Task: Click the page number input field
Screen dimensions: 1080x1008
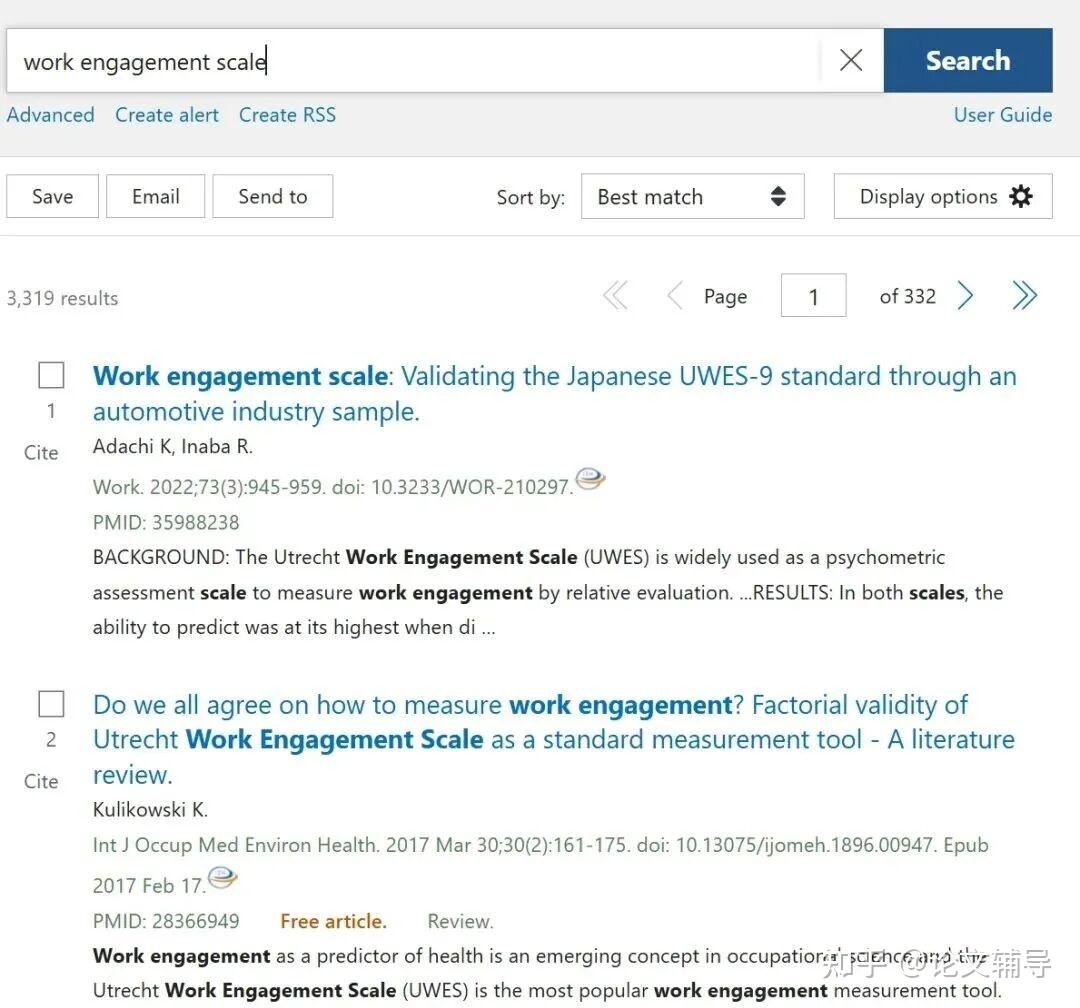Action: click(x=813, y=297)
